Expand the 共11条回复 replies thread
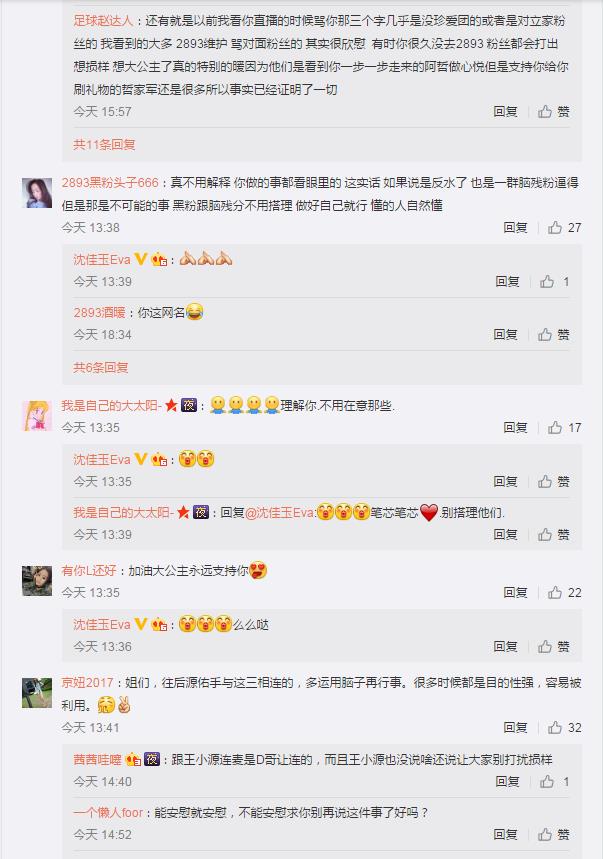Screen dimensions: 603x859 point(104,145)
